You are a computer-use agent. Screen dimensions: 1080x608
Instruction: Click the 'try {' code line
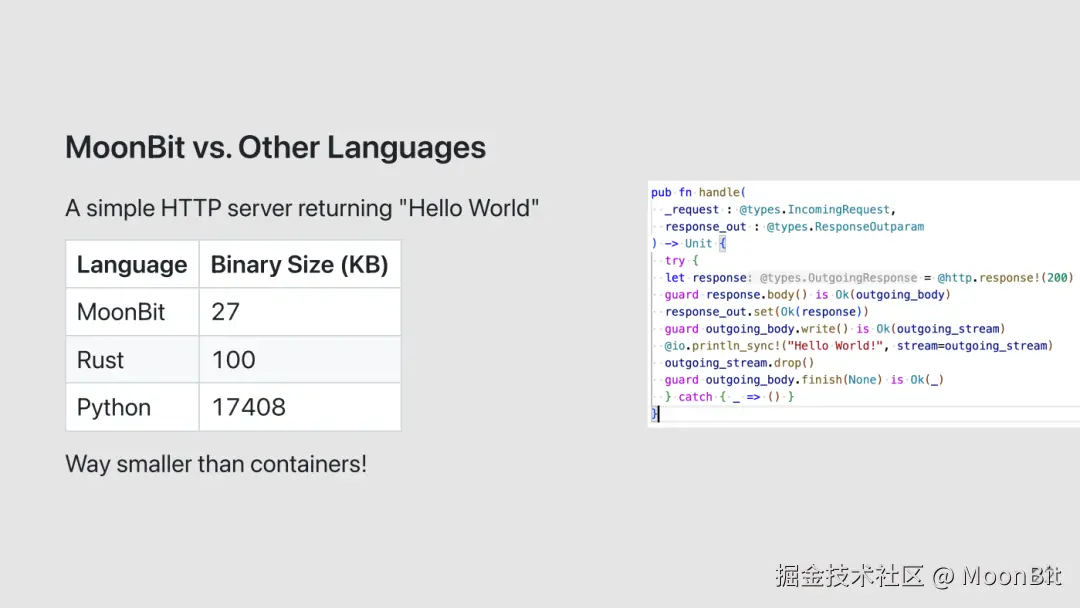pos(681,260)
